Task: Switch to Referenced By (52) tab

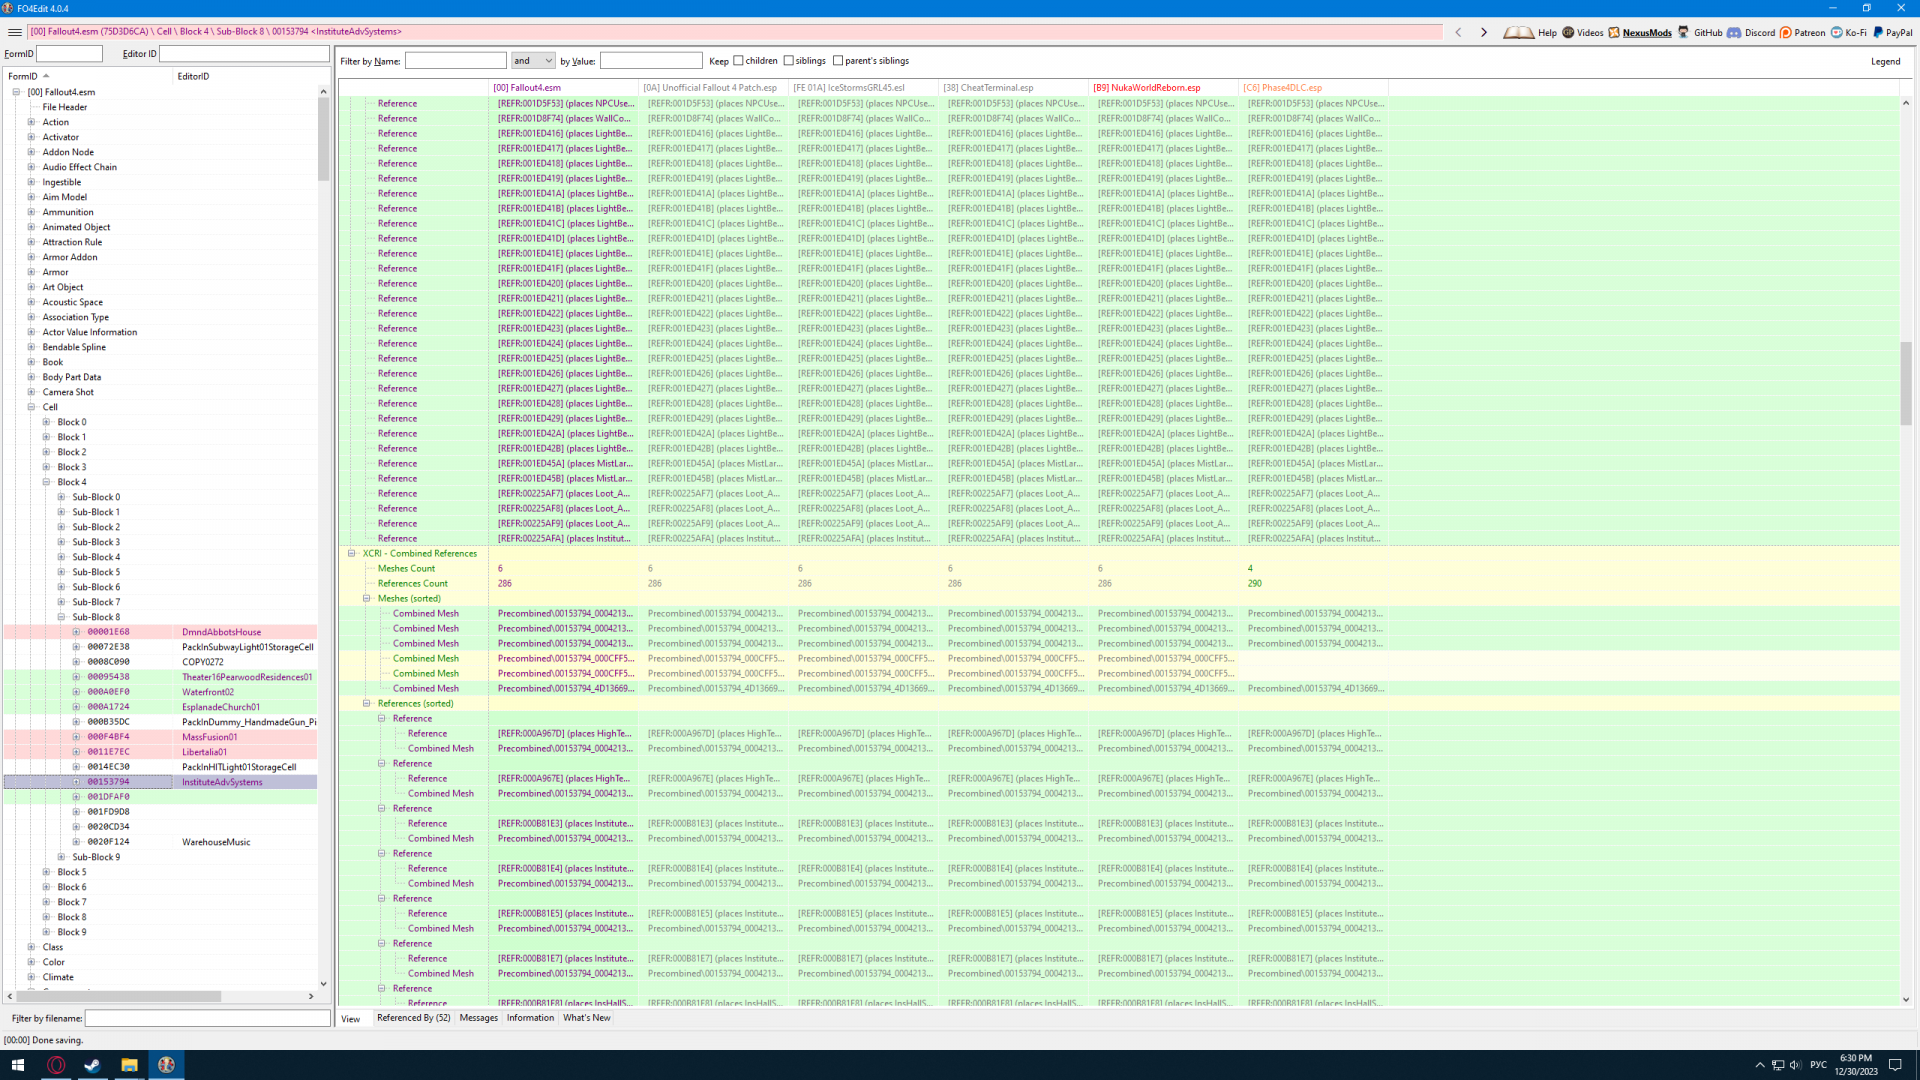Action: 413,1018
